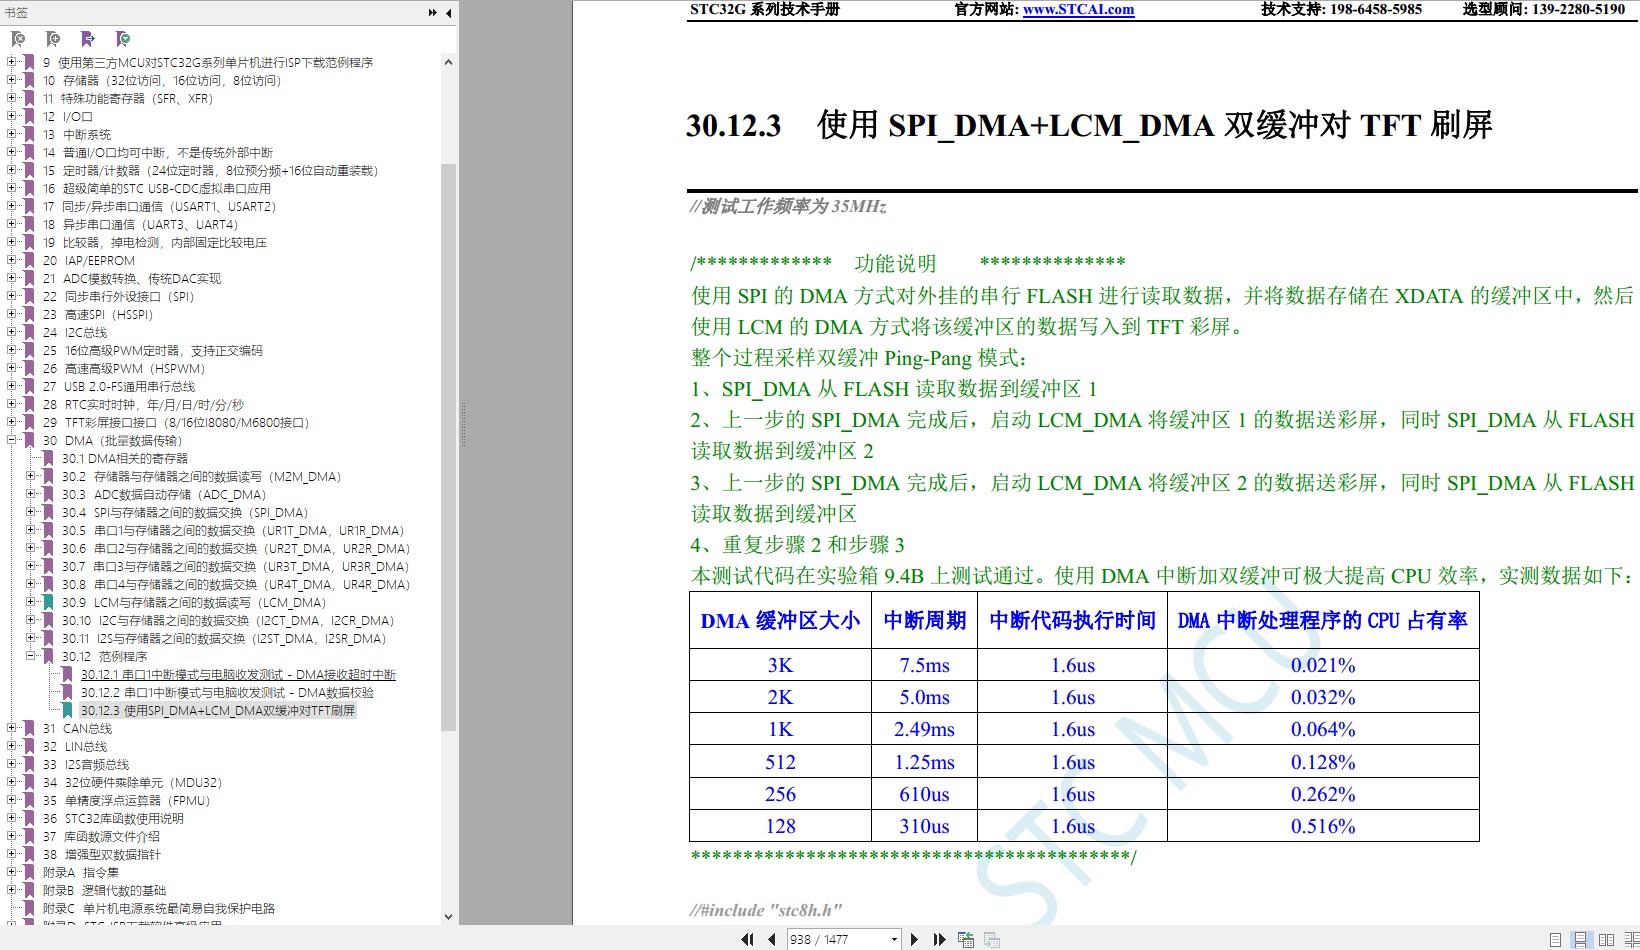1640x950 pixels.
Task: Click the 书签 panel title
Action: [16, 13]
